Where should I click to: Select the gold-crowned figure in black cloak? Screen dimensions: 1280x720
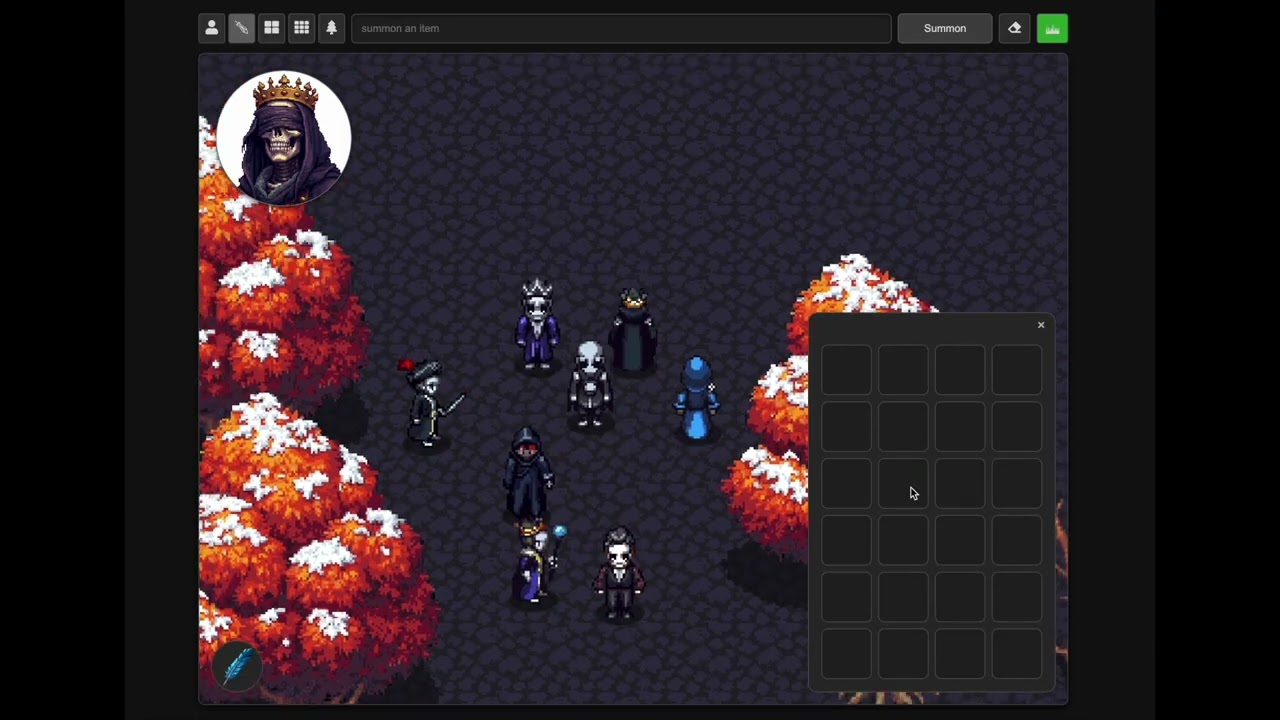tap(633, 330)
